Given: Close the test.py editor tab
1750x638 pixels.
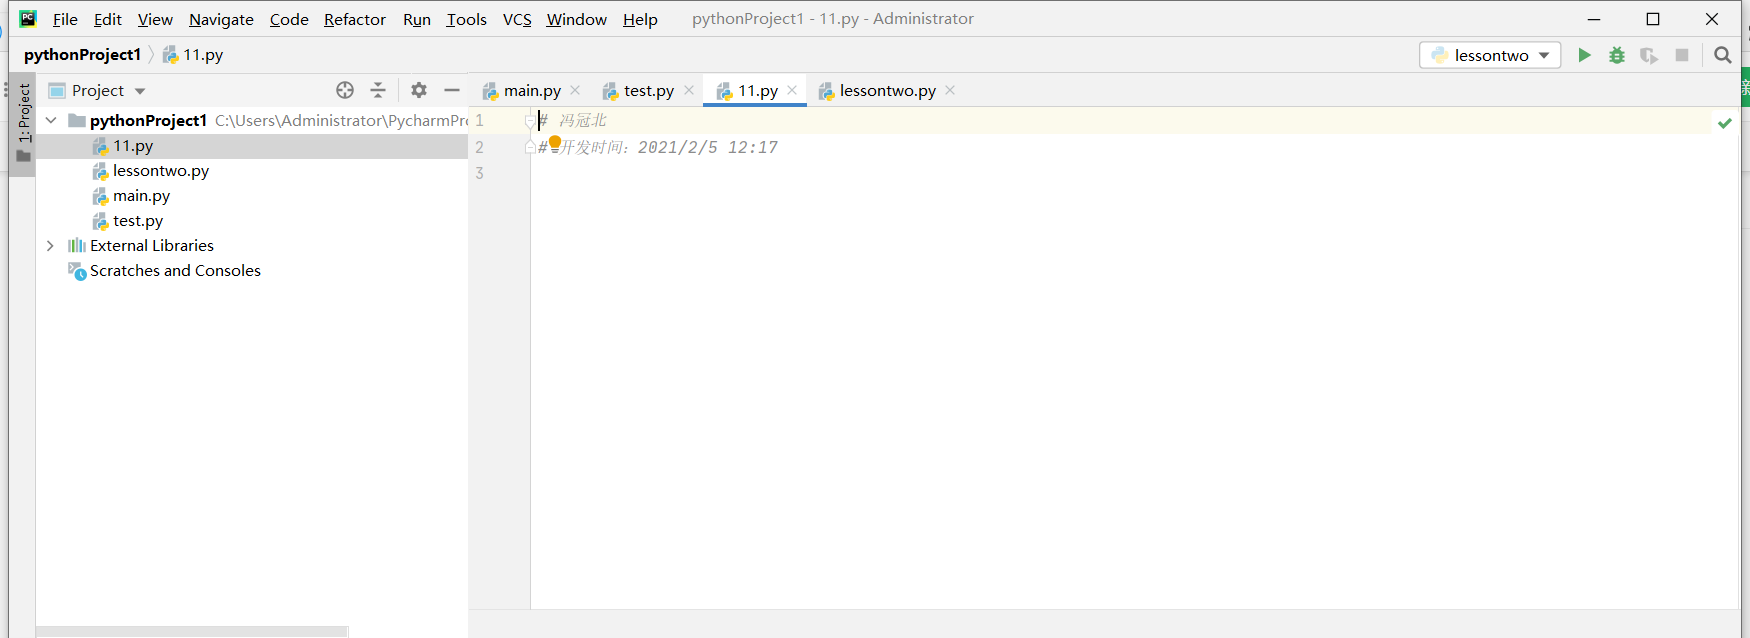Looking at the screenshot, I should 689,90.
